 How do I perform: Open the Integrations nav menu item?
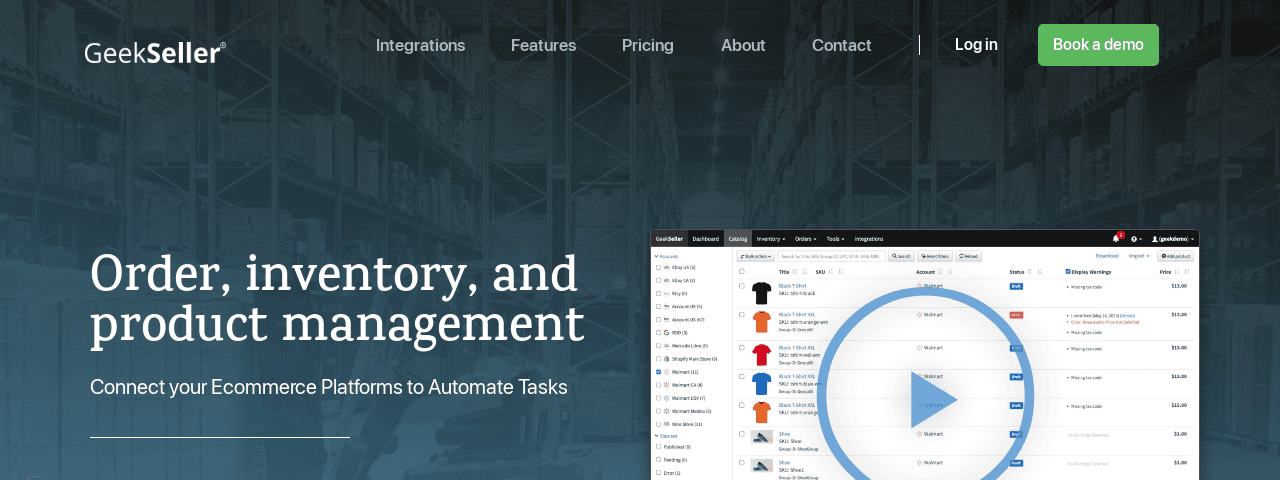pyautogui.click(x=420, y=45)
